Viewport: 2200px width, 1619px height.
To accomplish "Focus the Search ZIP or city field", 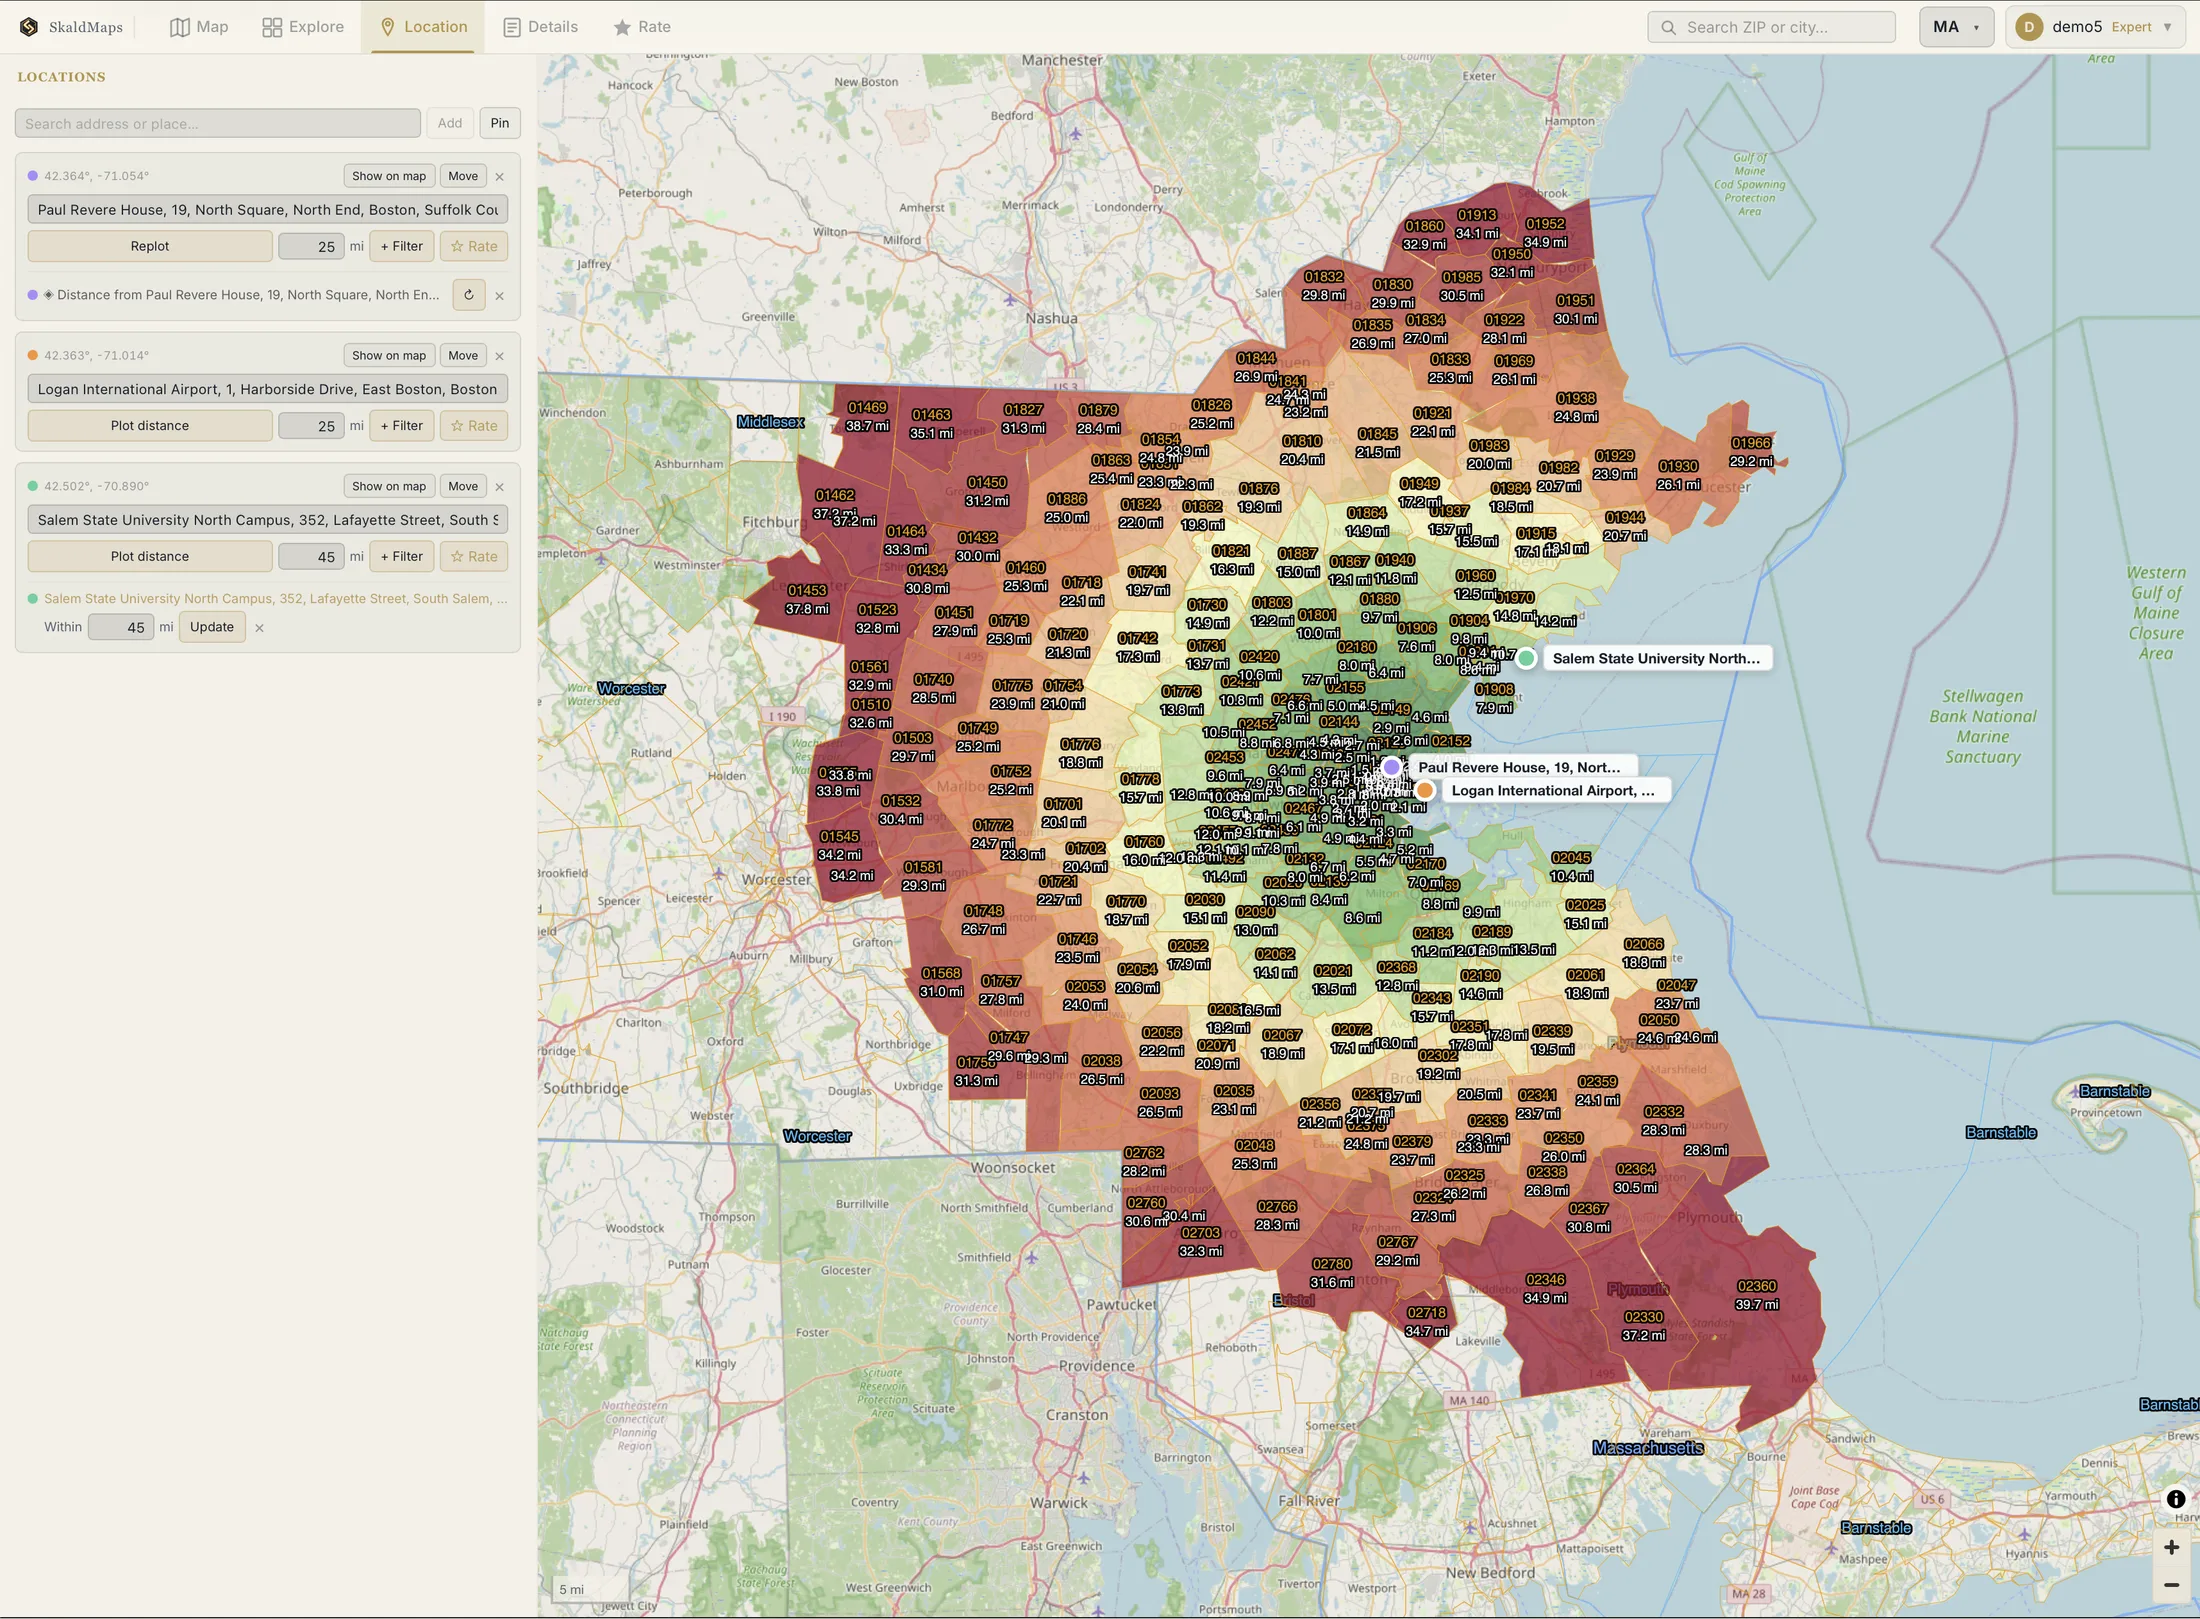I will 1771,27.
